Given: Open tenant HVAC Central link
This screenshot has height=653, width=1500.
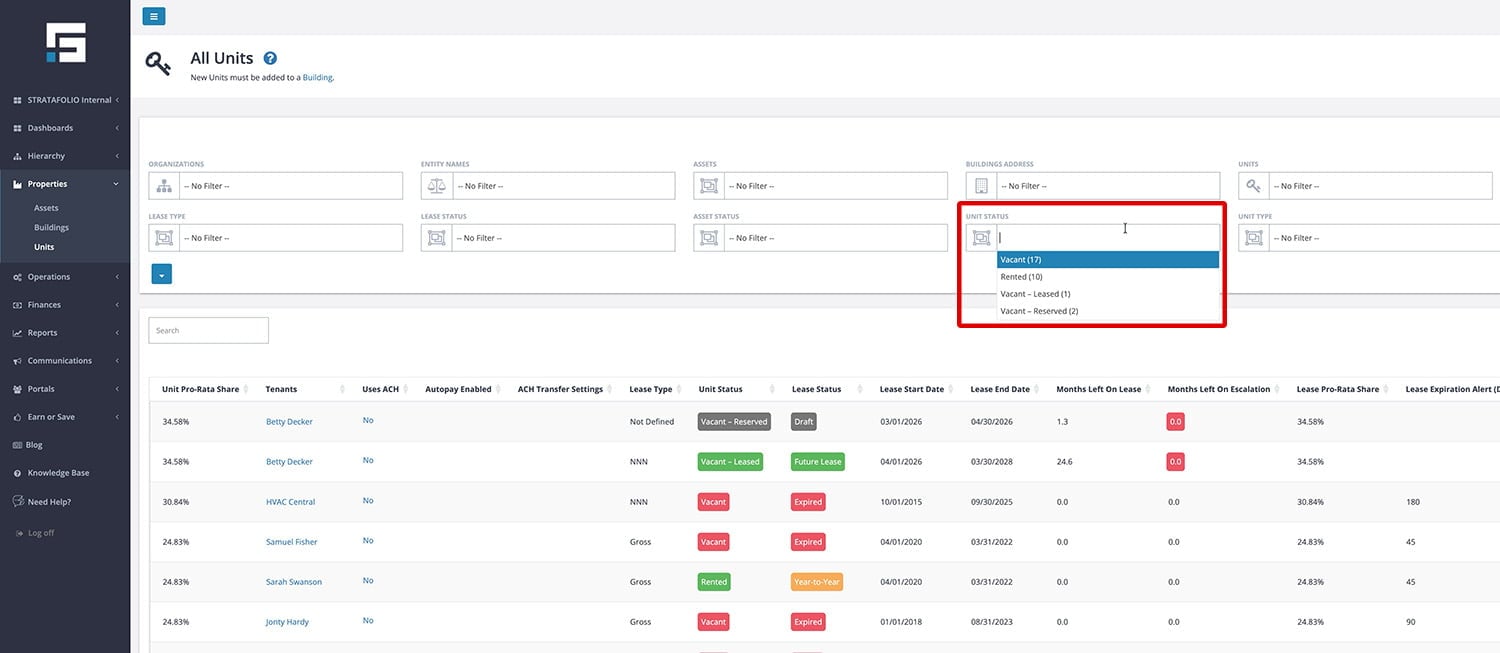Looking at the screenshot, I should [290, 502].
